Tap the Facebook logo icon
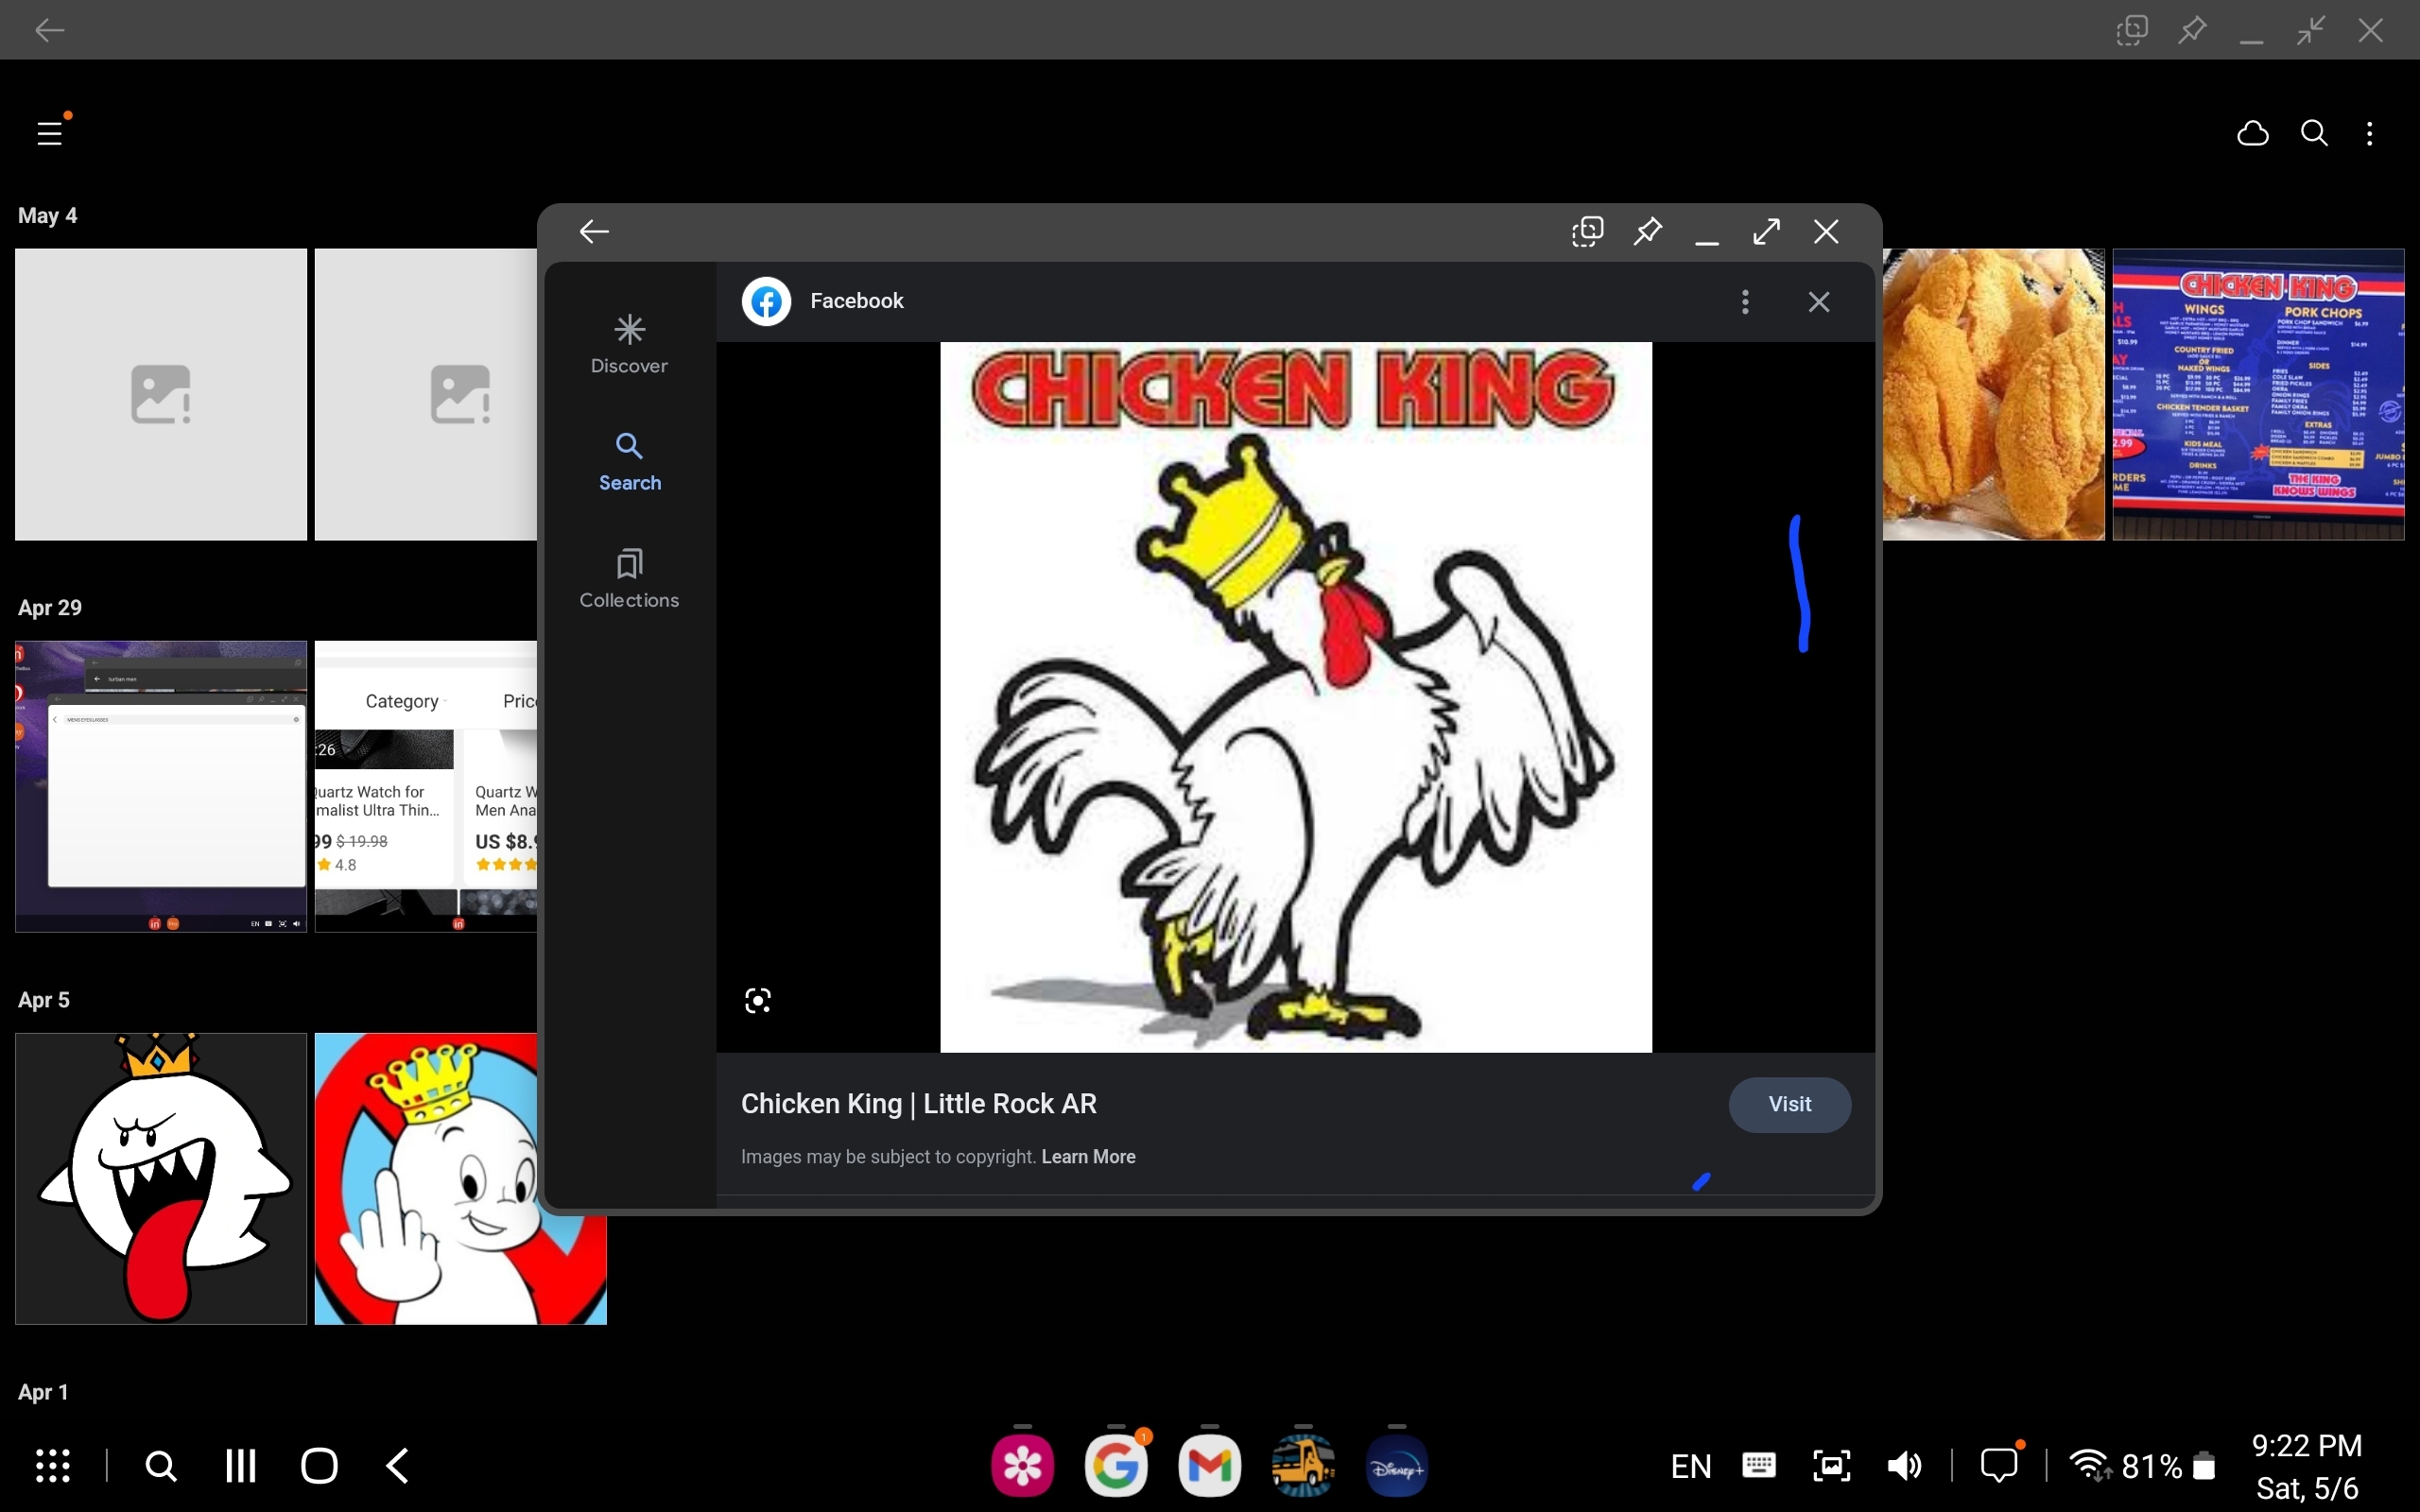The image size is (2420, 1512). [765, 300]
